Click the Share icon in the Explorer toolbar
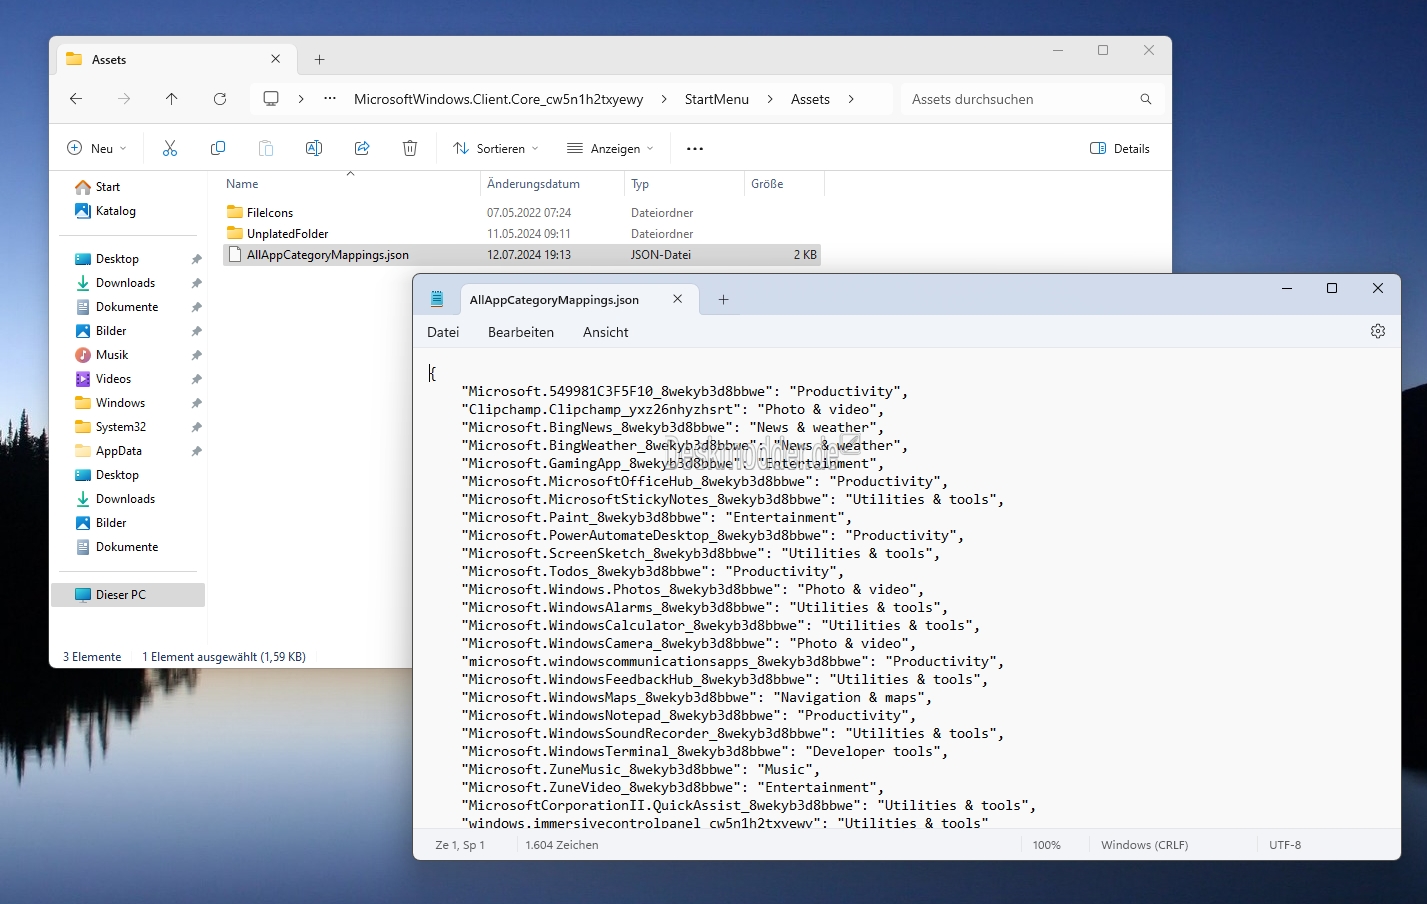 pos(361,147)
